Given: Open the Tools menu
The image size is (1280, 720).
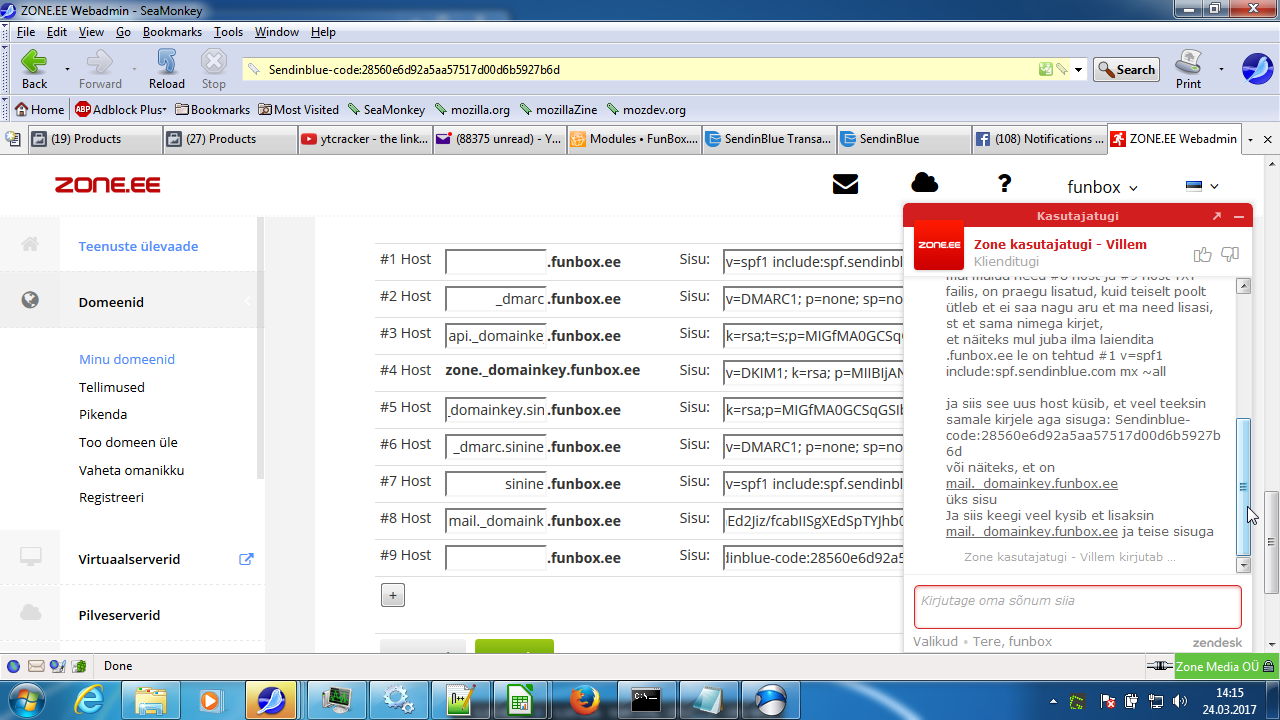Looking at the screenshot, I should pos(228,32).
